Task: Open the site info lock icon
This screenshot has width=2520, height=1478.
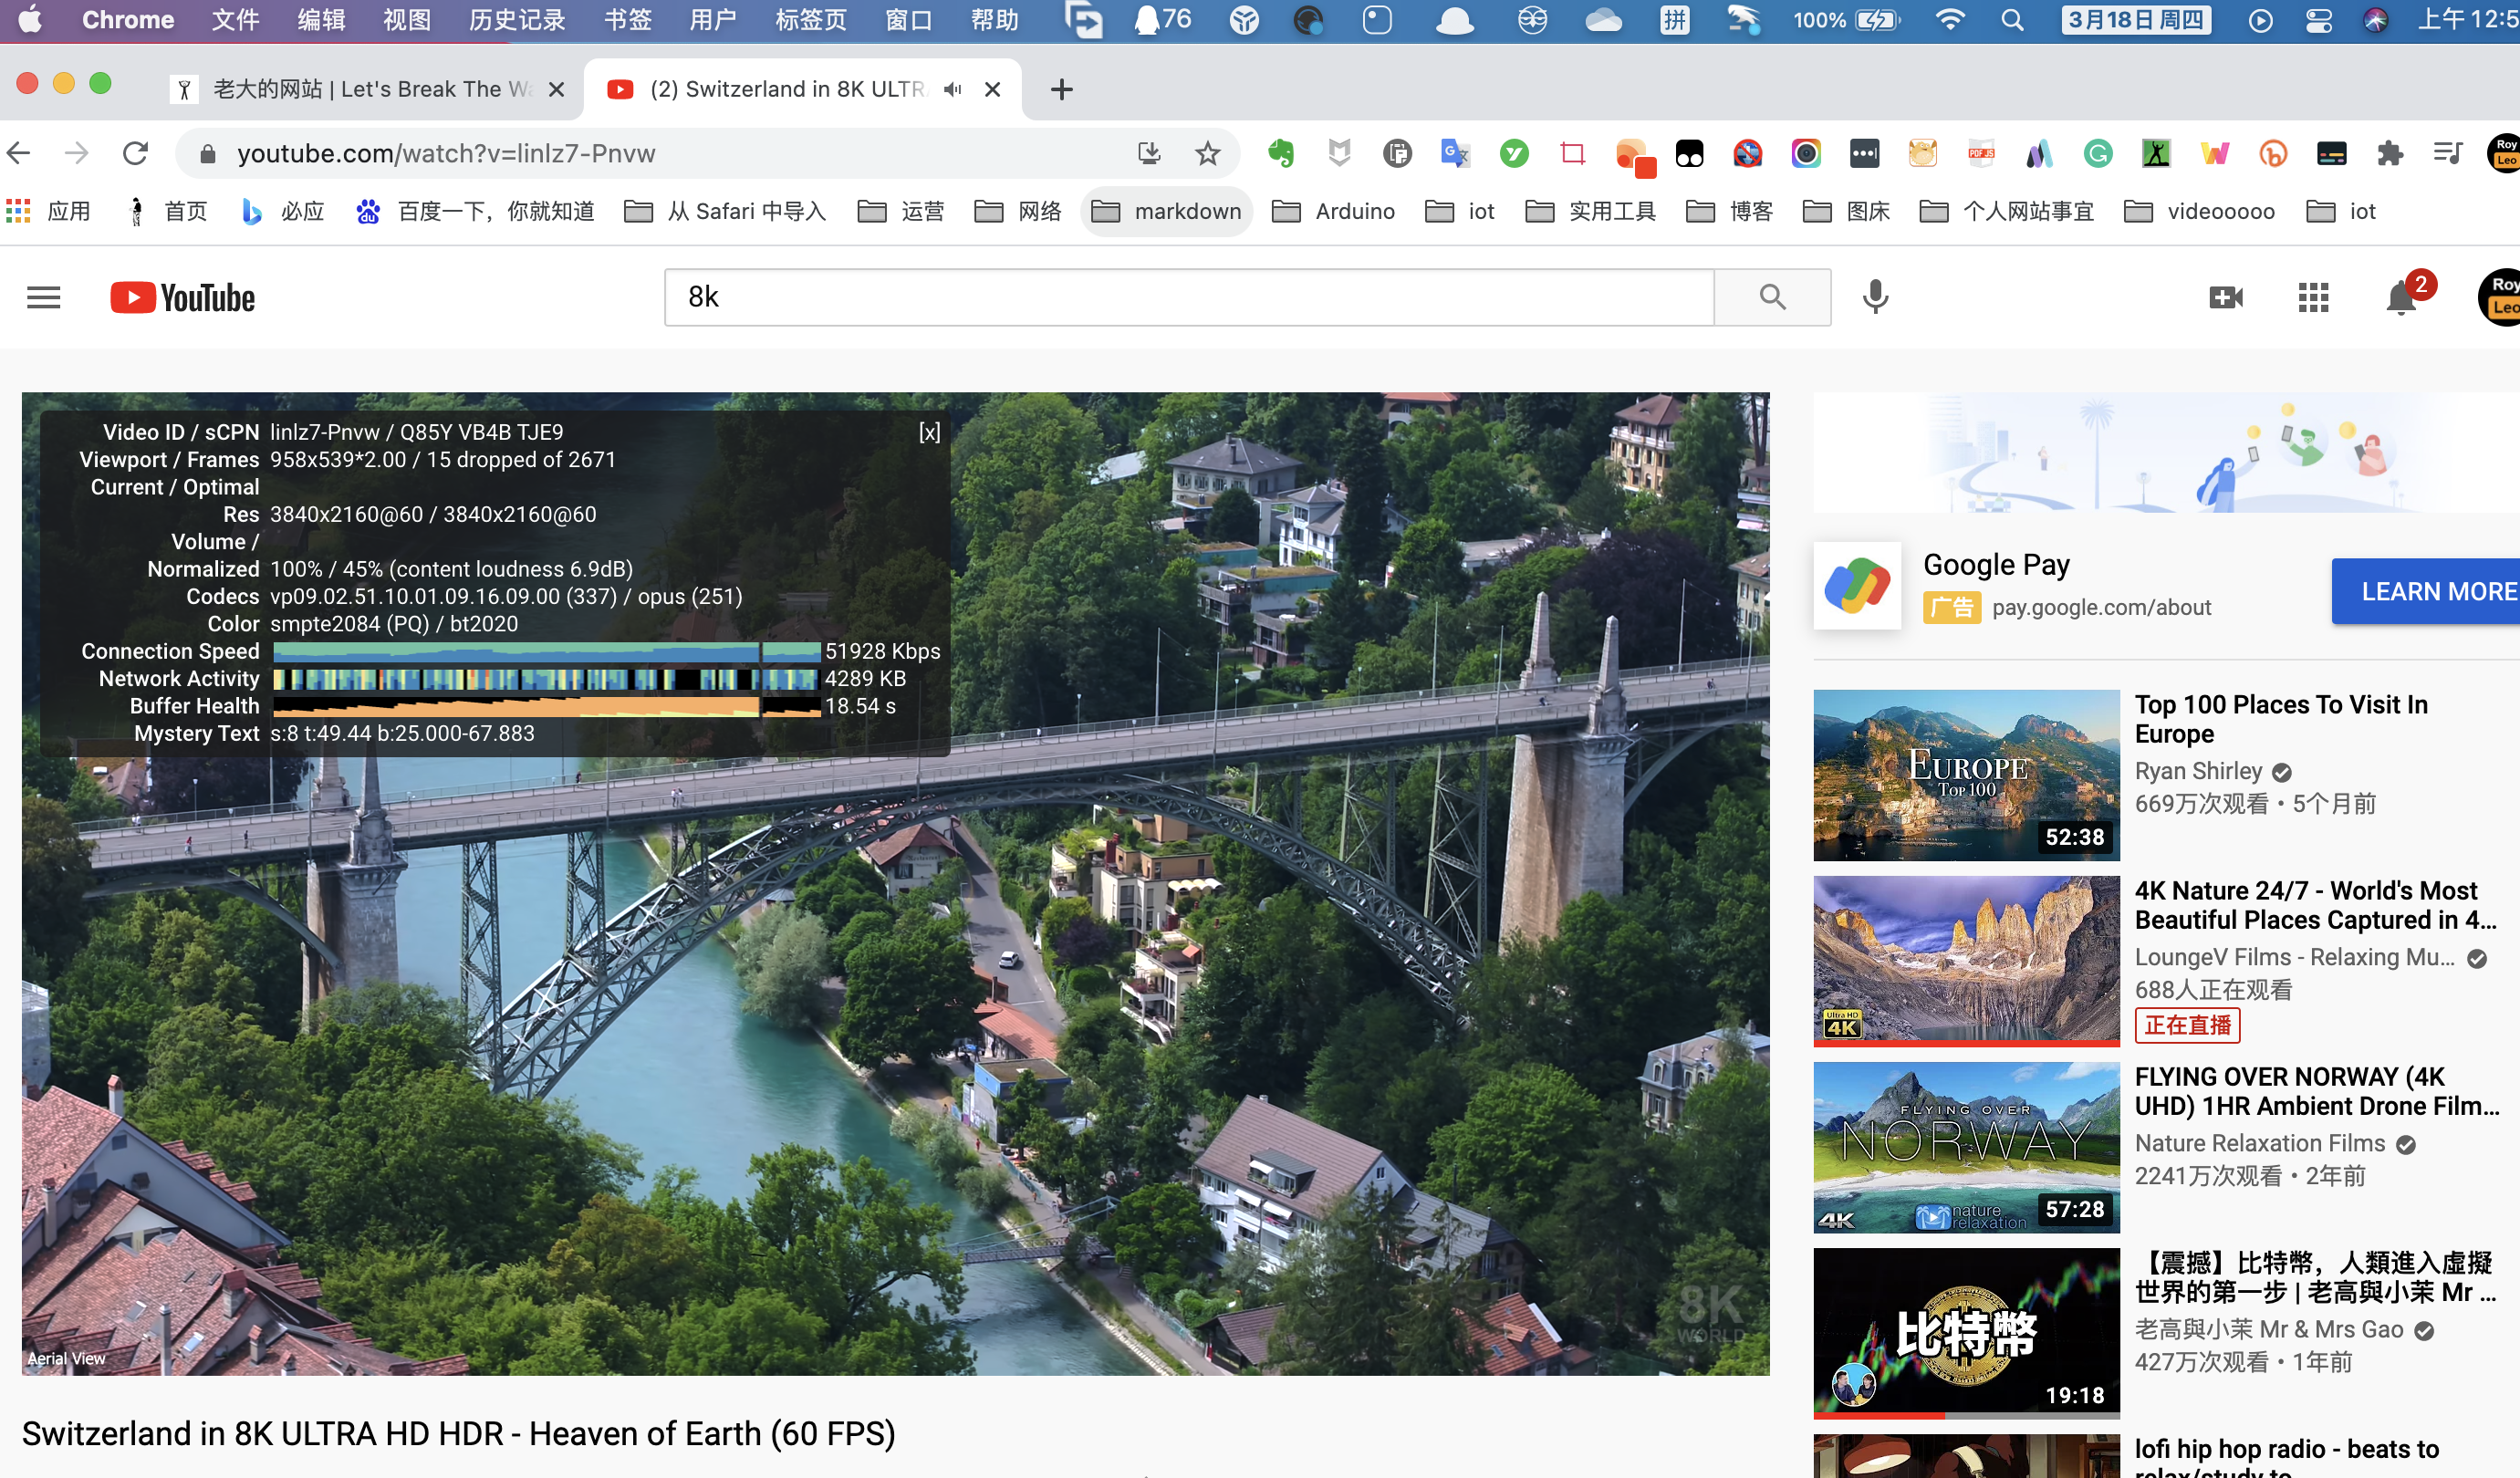Action: [207, 153]
